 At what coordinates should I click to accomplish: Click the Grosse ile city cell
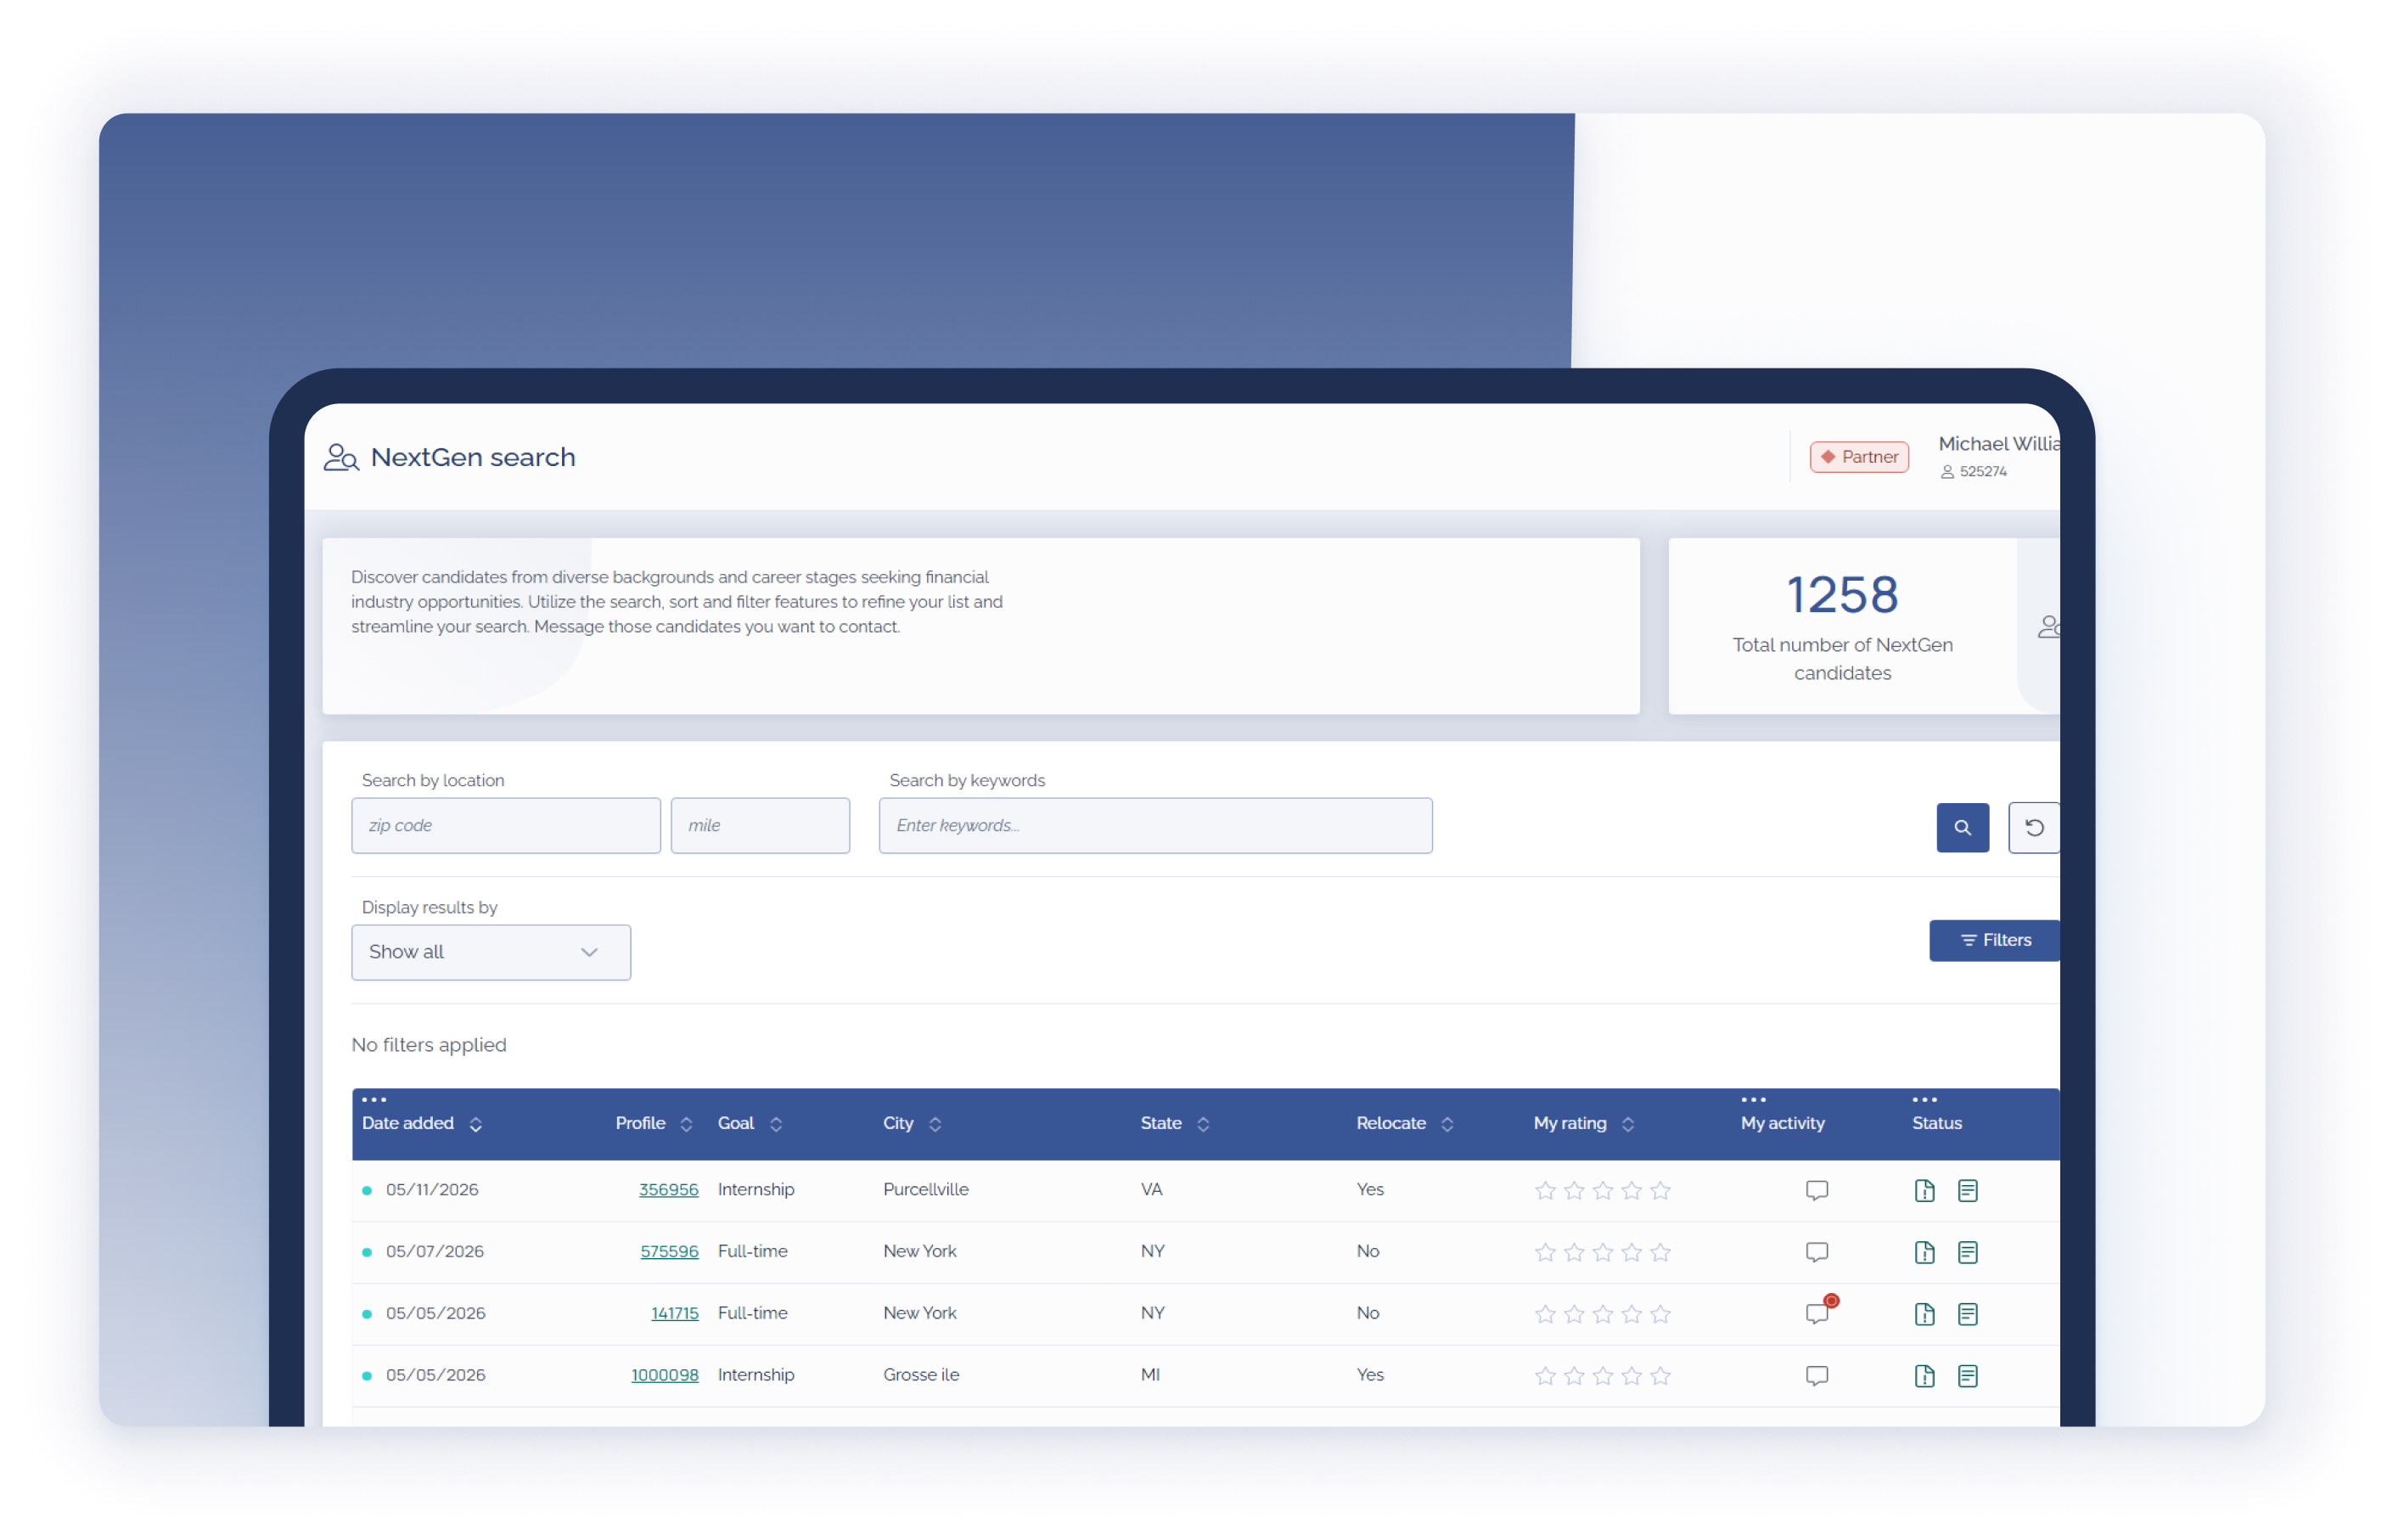click(921, 1376)
